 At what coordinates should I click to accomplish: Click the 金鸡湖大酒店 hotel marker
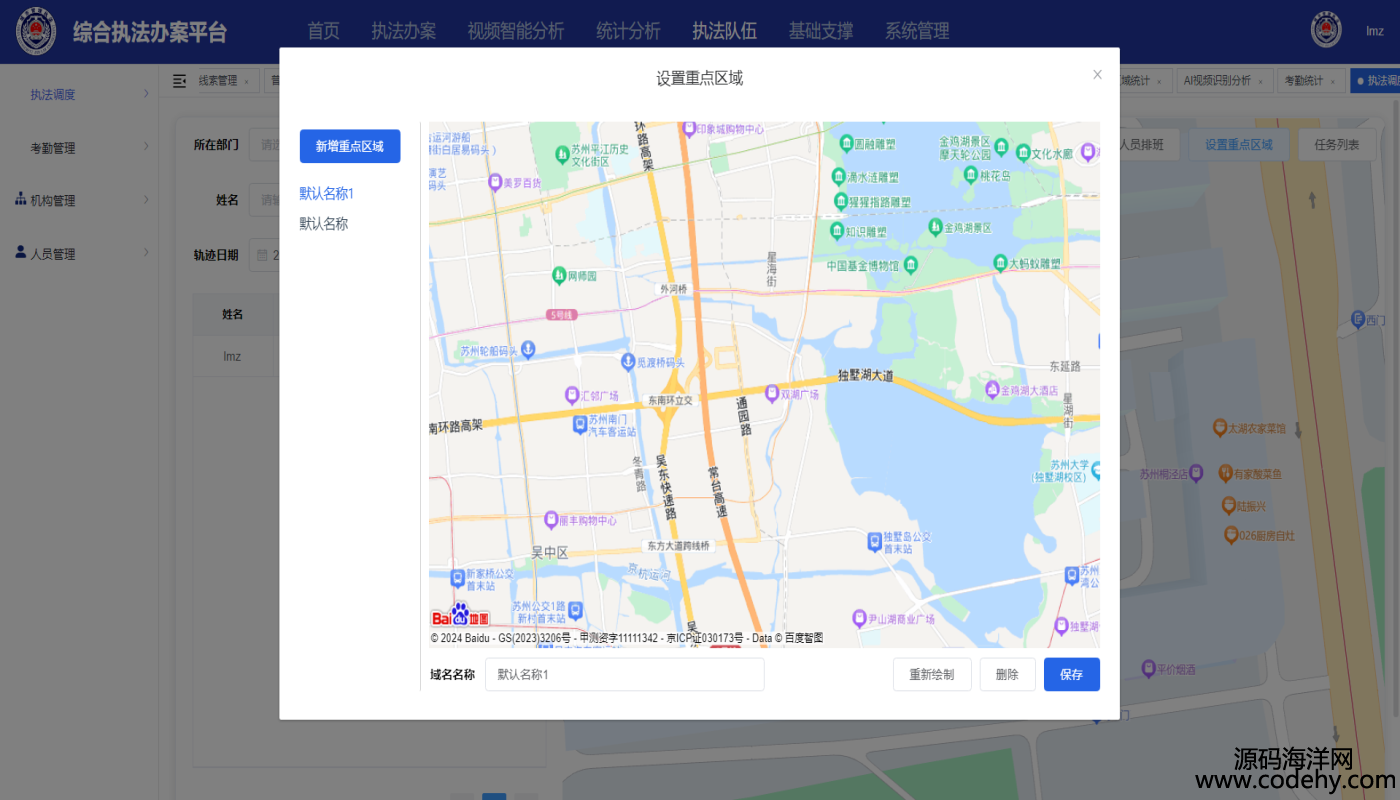[x=992, y=389]
